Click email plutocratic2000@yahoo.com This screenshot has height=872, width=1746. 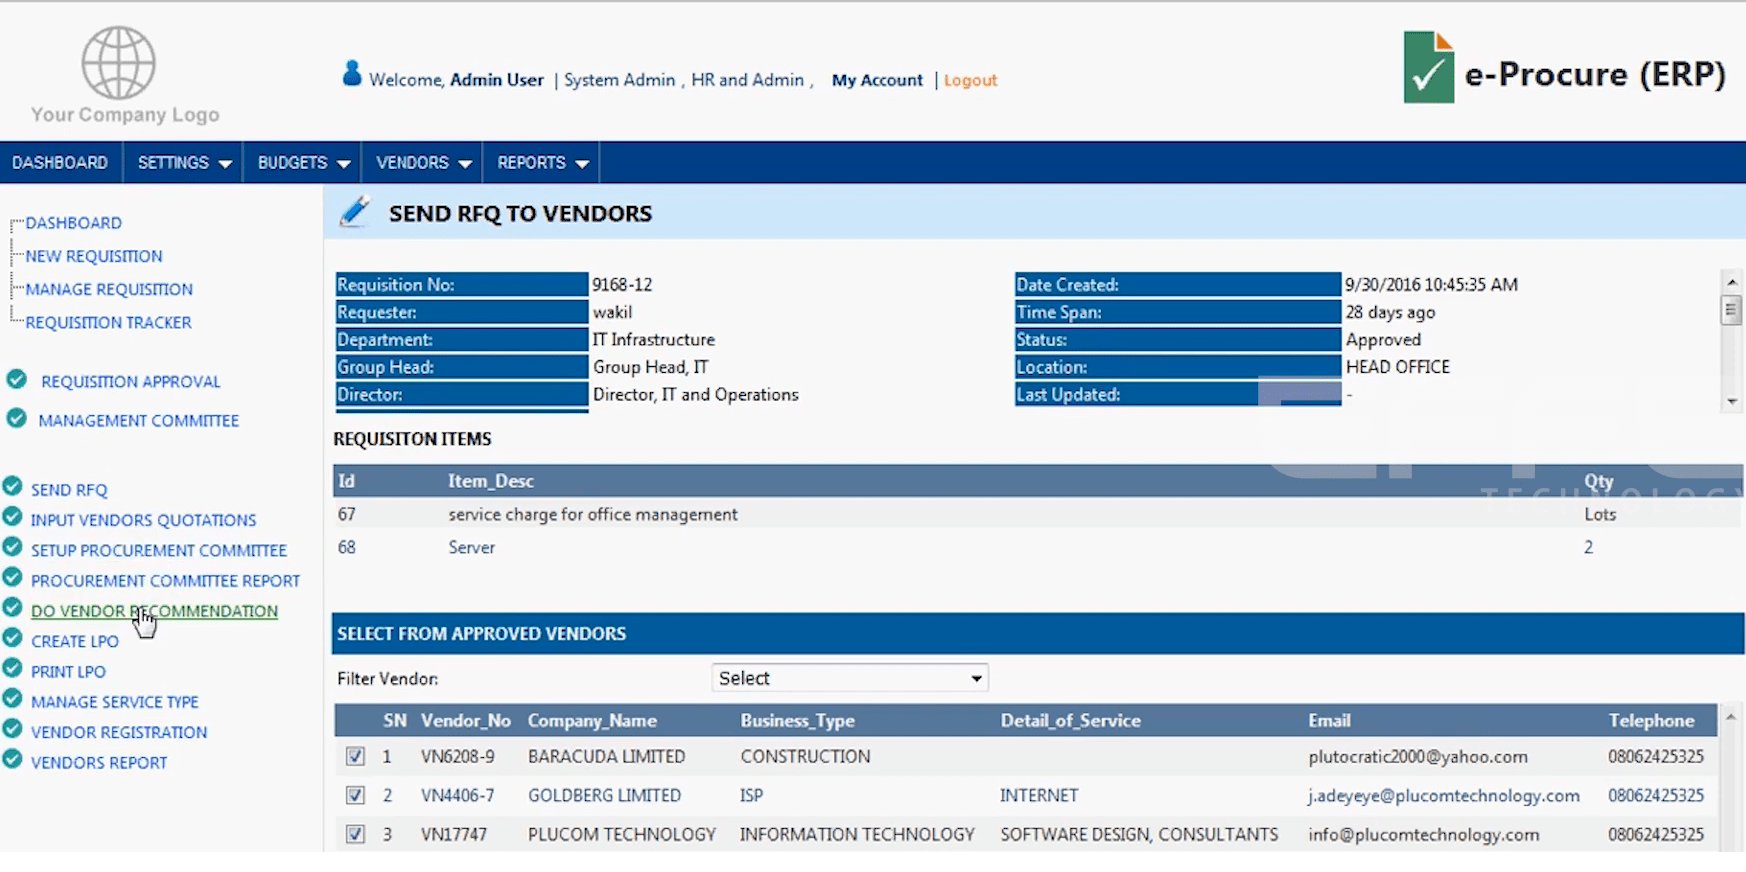(1418, 757)
